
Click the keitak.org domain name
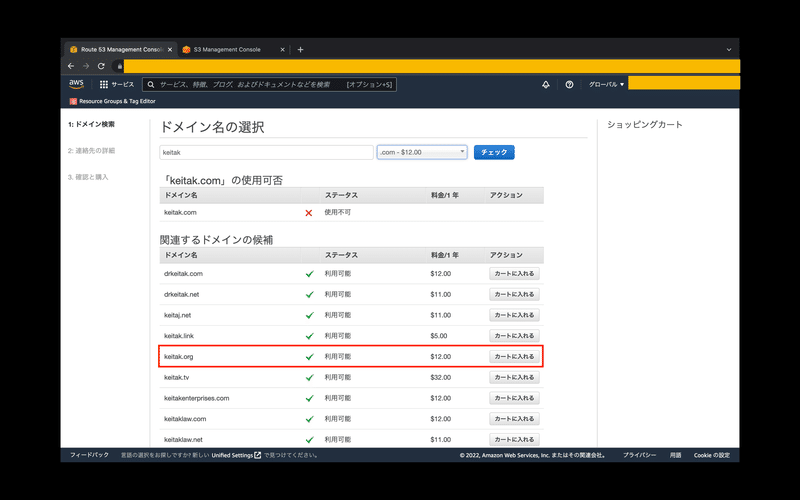click(x=179, y=357)
